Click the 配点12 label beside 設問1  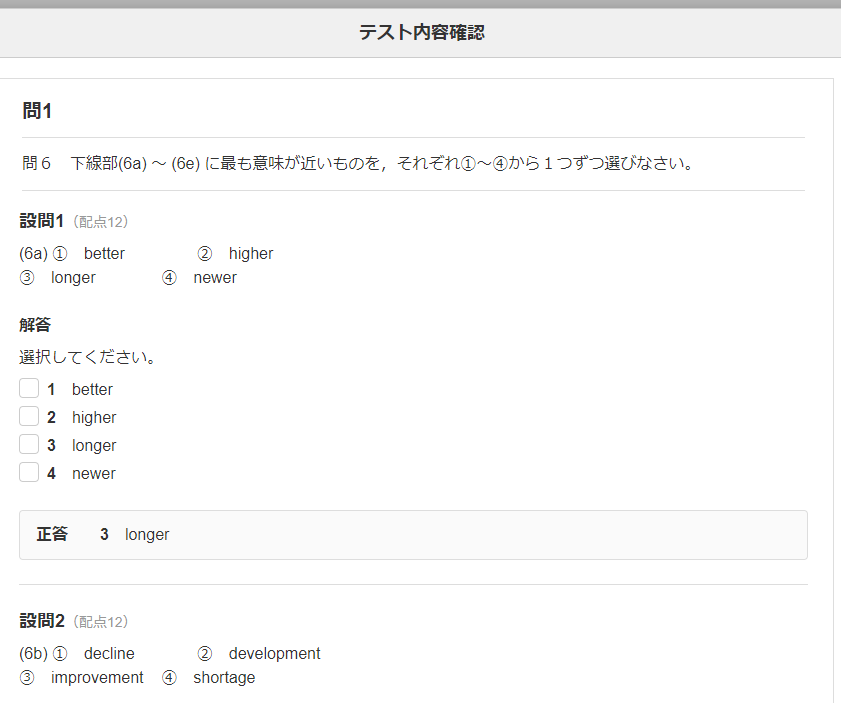click(103, 222)
